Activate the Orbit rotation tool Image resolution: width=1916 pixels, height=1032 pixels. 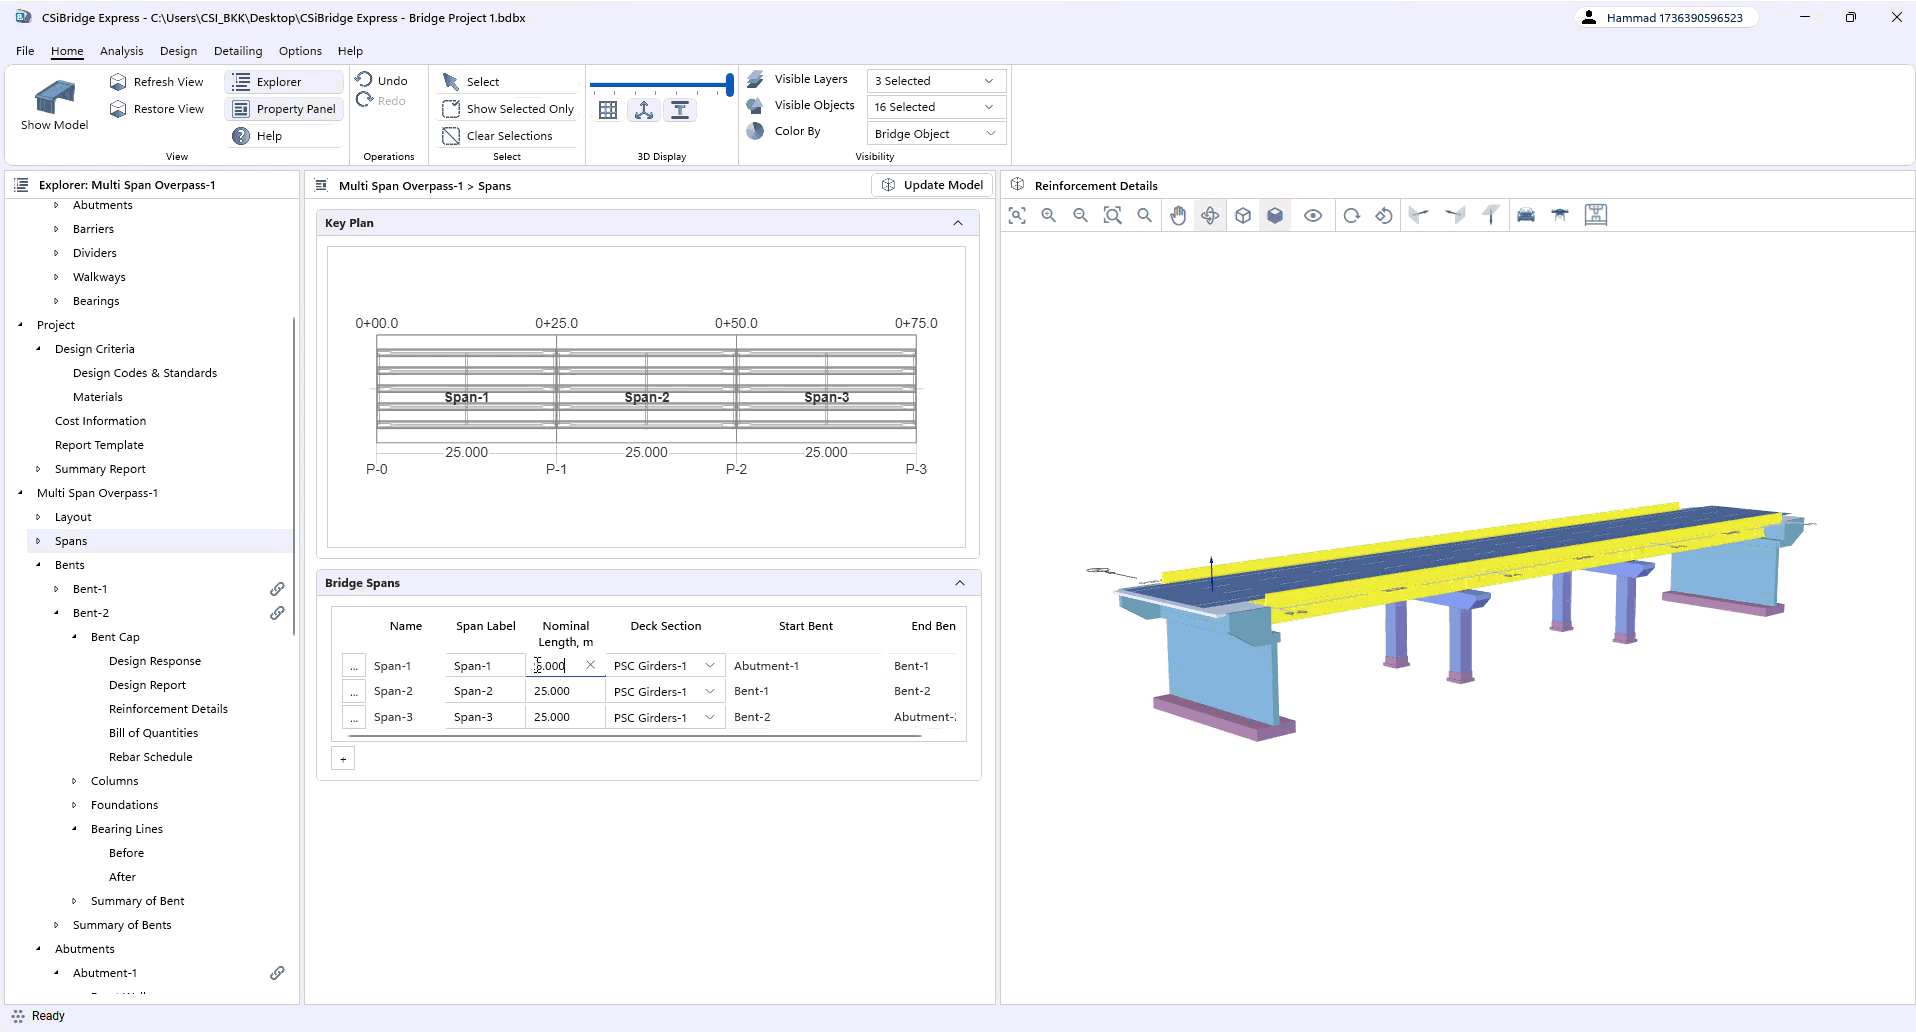[1210, 214]
